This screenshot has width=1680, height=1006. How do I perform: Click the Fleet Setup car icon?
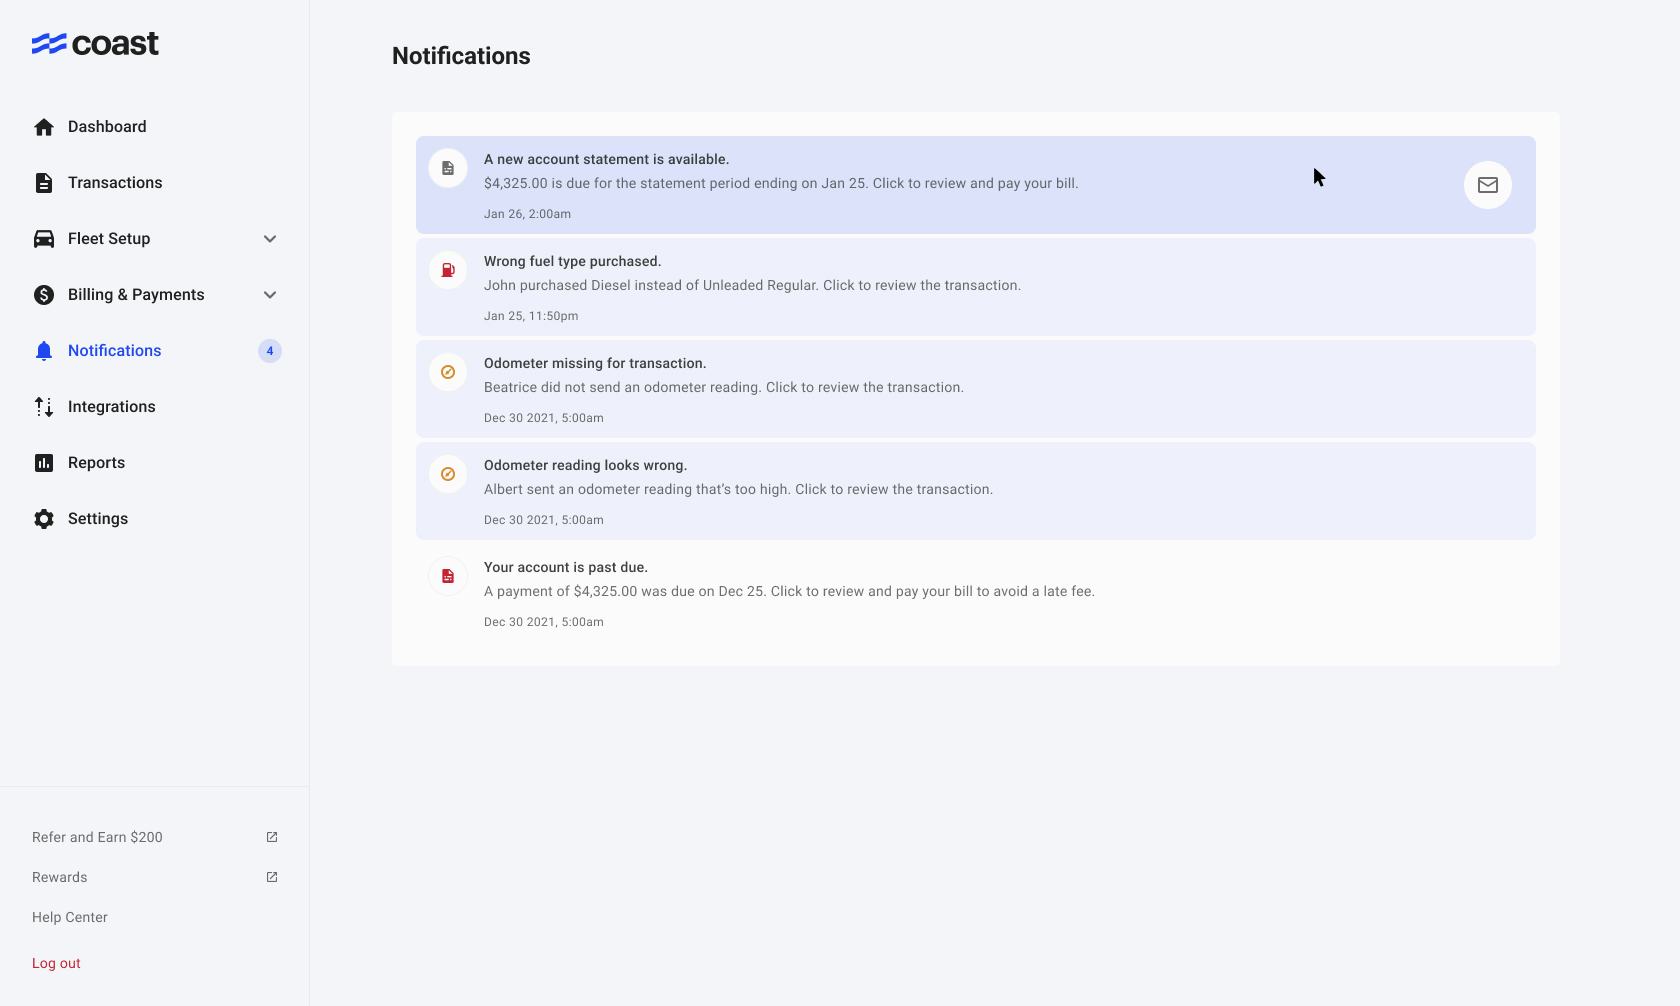(44, 238)
